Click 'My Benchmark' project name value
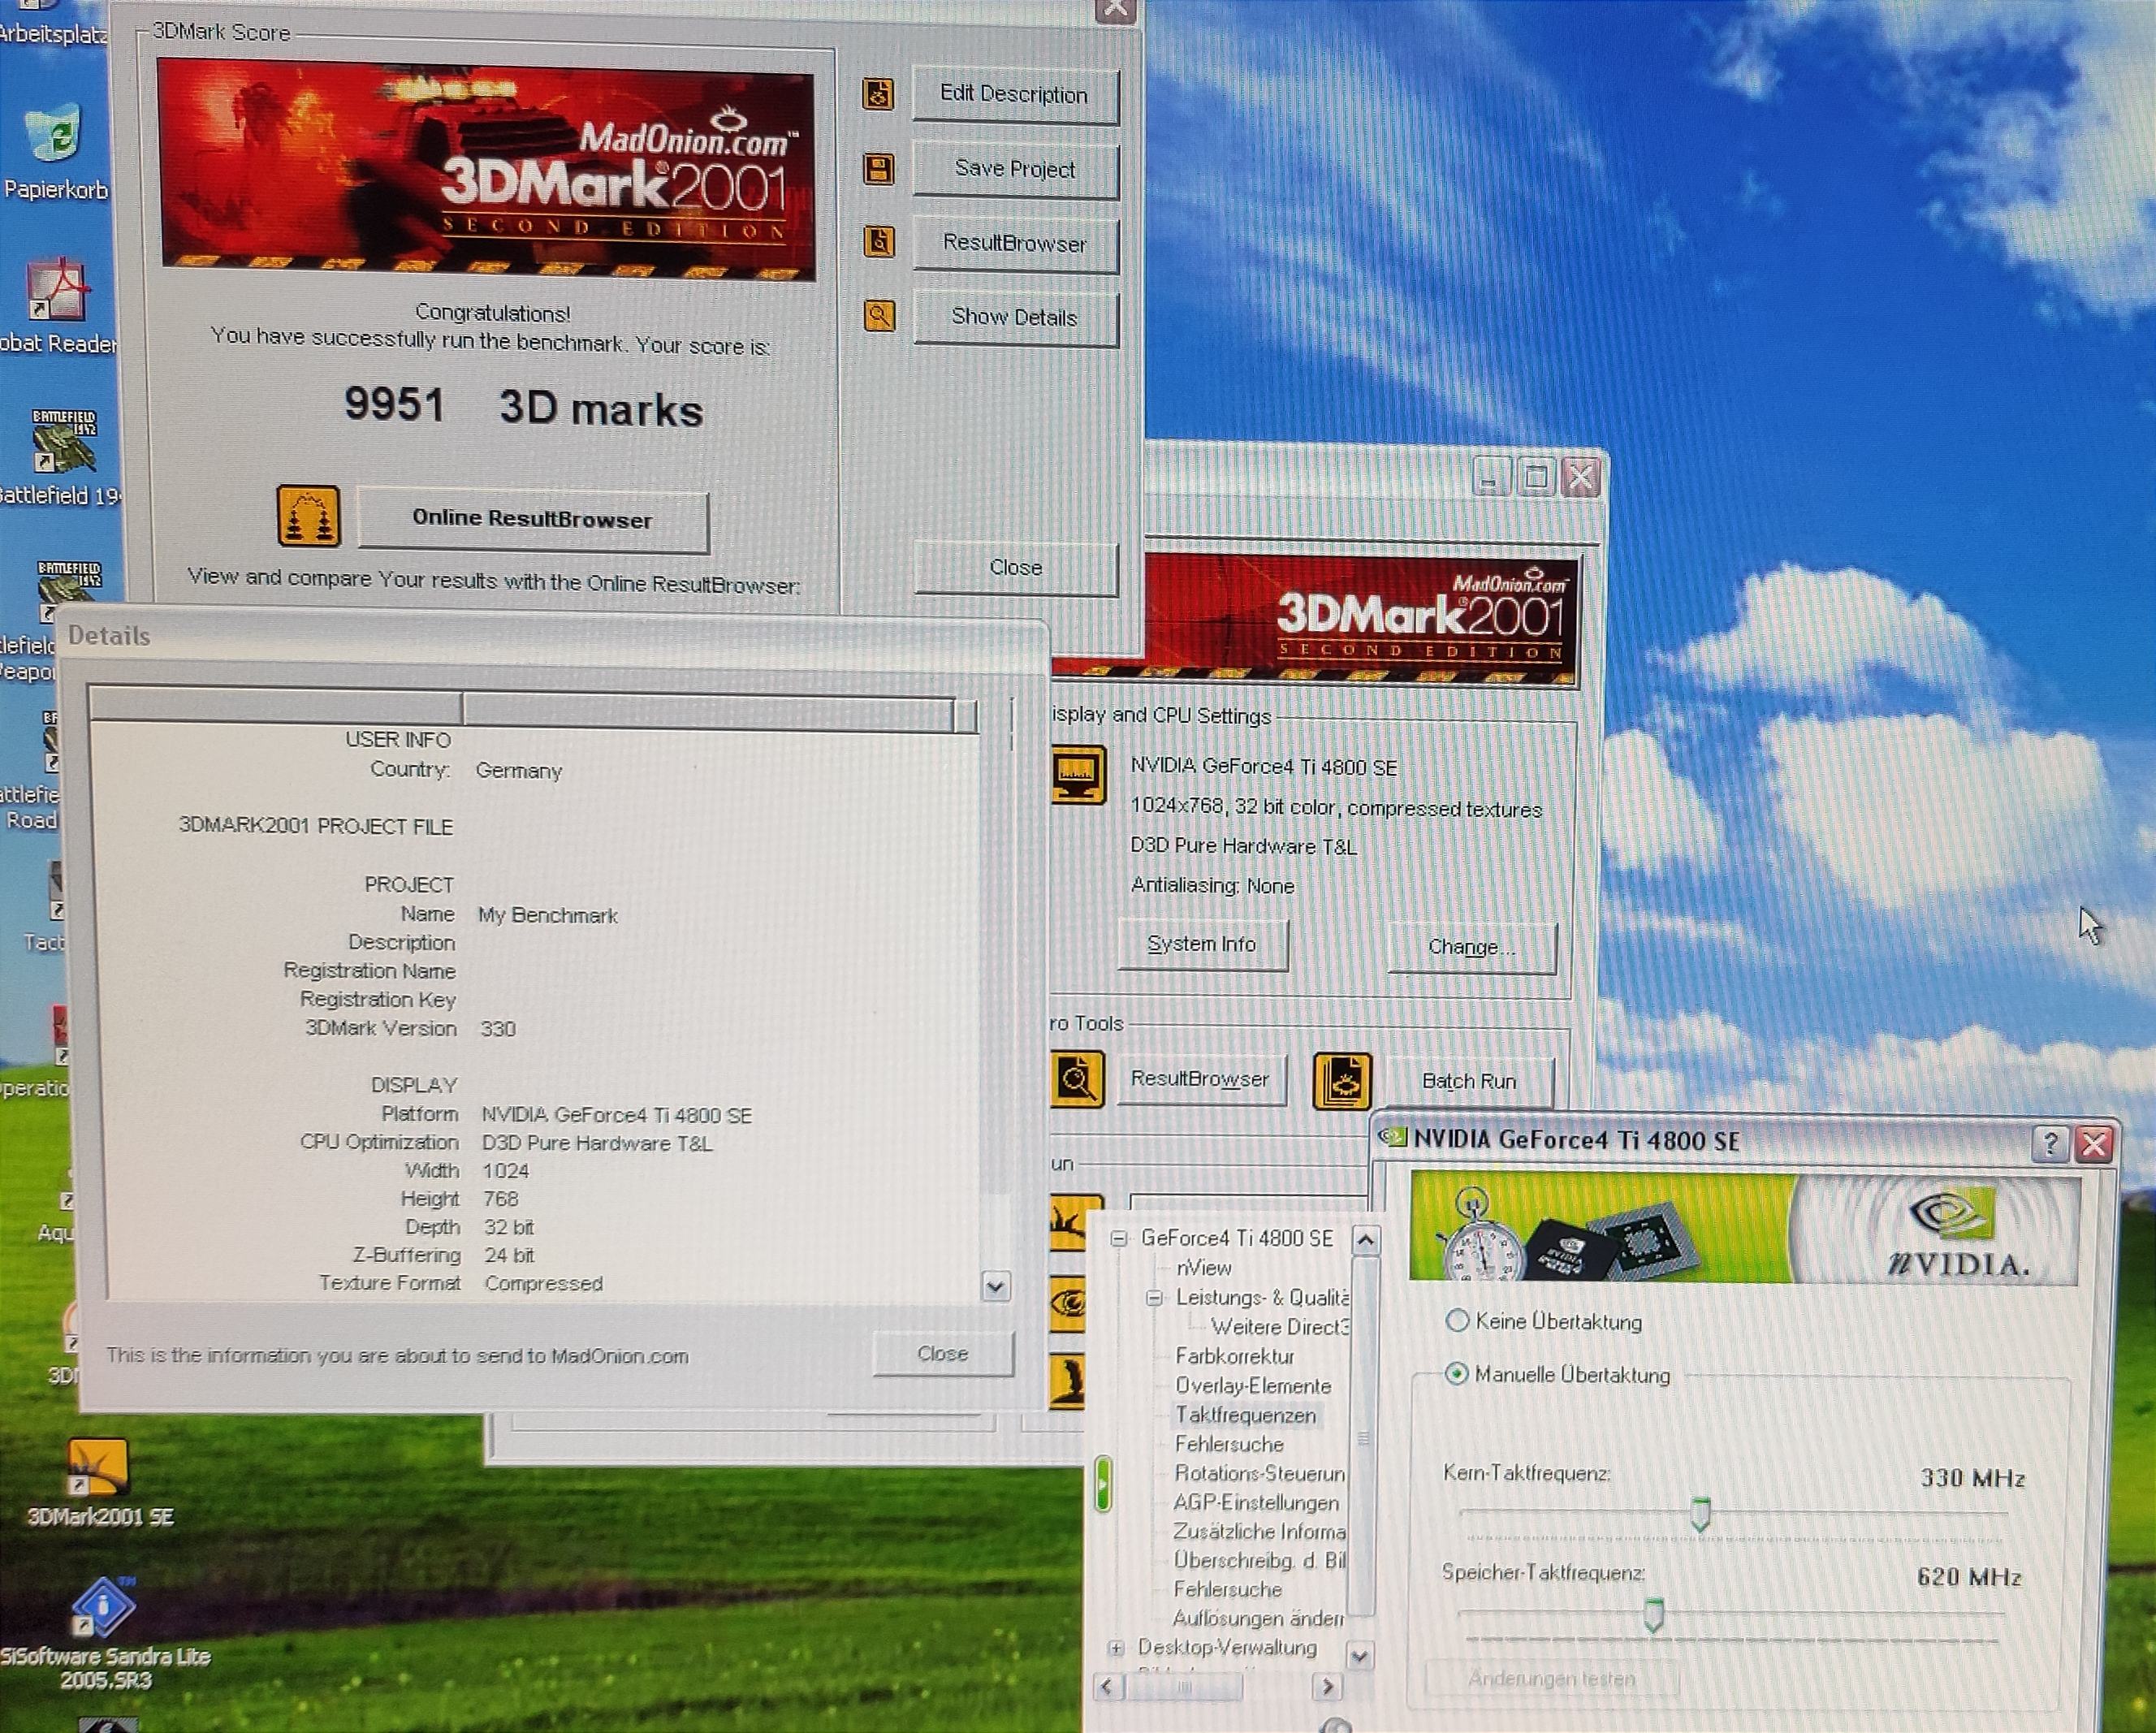This screenshot has width=2156, height=1733. (x=547, y=916)
